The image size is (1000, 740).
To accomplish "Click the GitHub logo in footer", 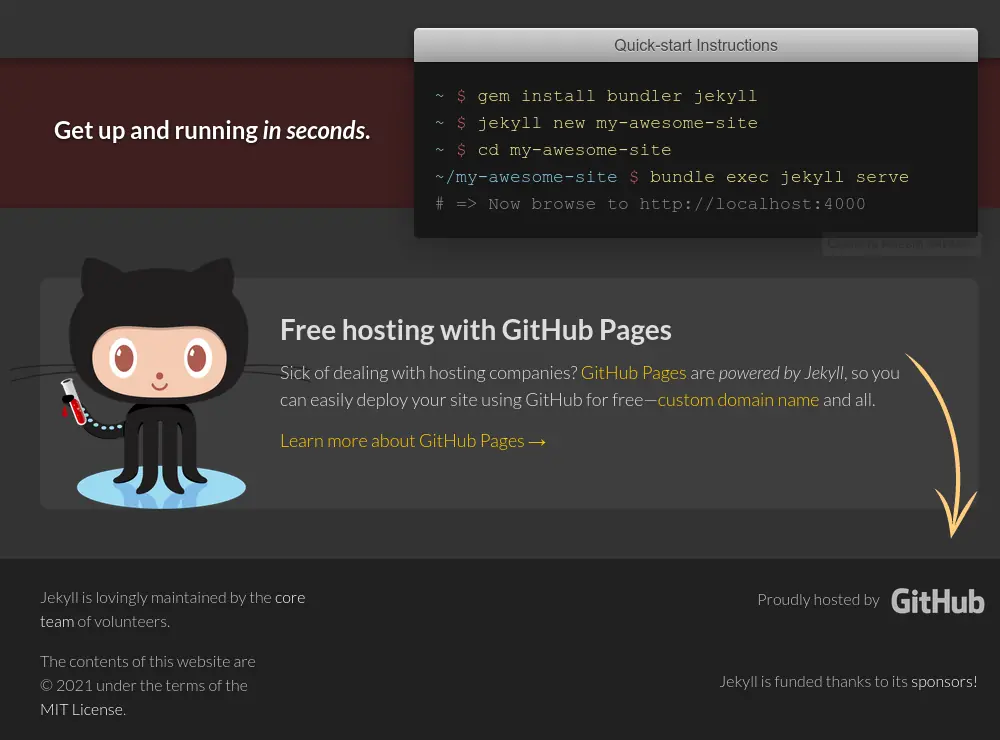I will coord(938,602).
